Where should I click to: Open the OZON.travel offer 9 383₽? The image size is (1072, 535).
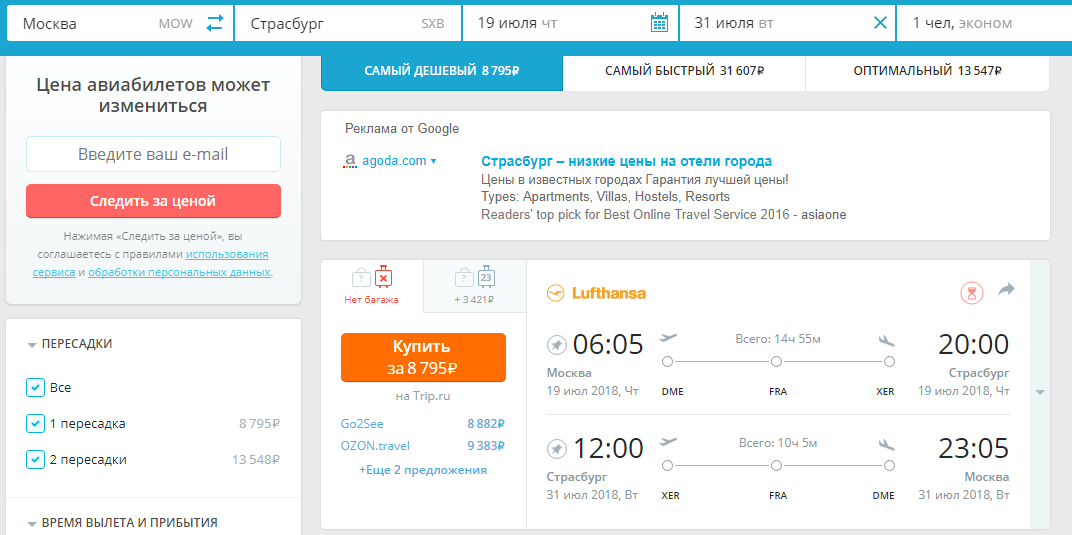point(423,446)
